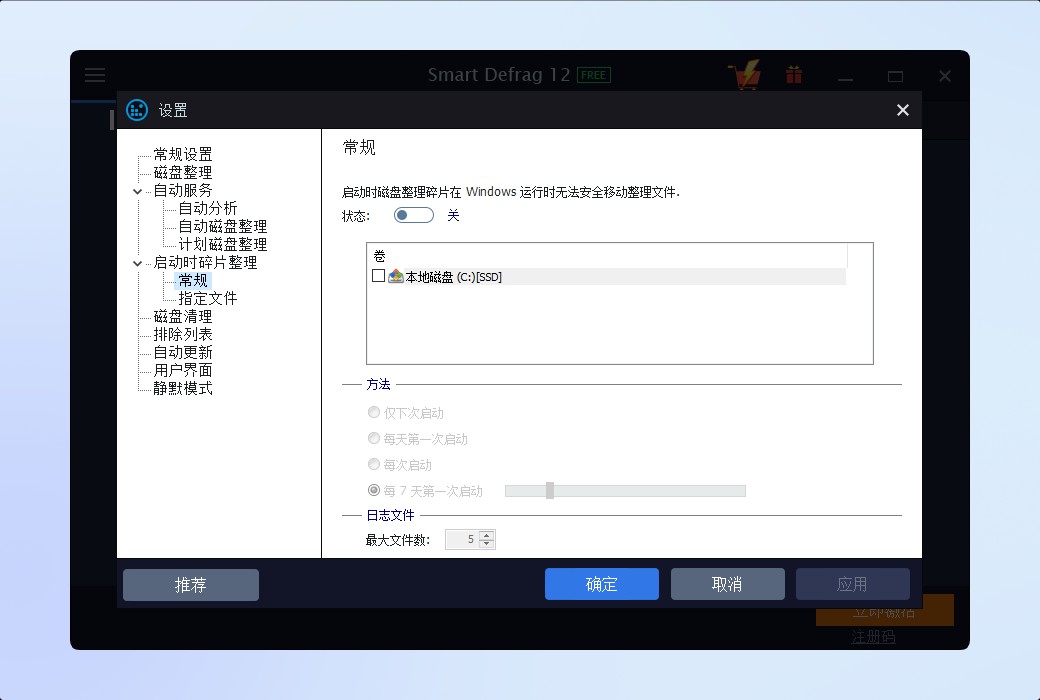Open 指定文件 settings page
This screenshot has width=1040, height=700.
[x=208, y=299]
